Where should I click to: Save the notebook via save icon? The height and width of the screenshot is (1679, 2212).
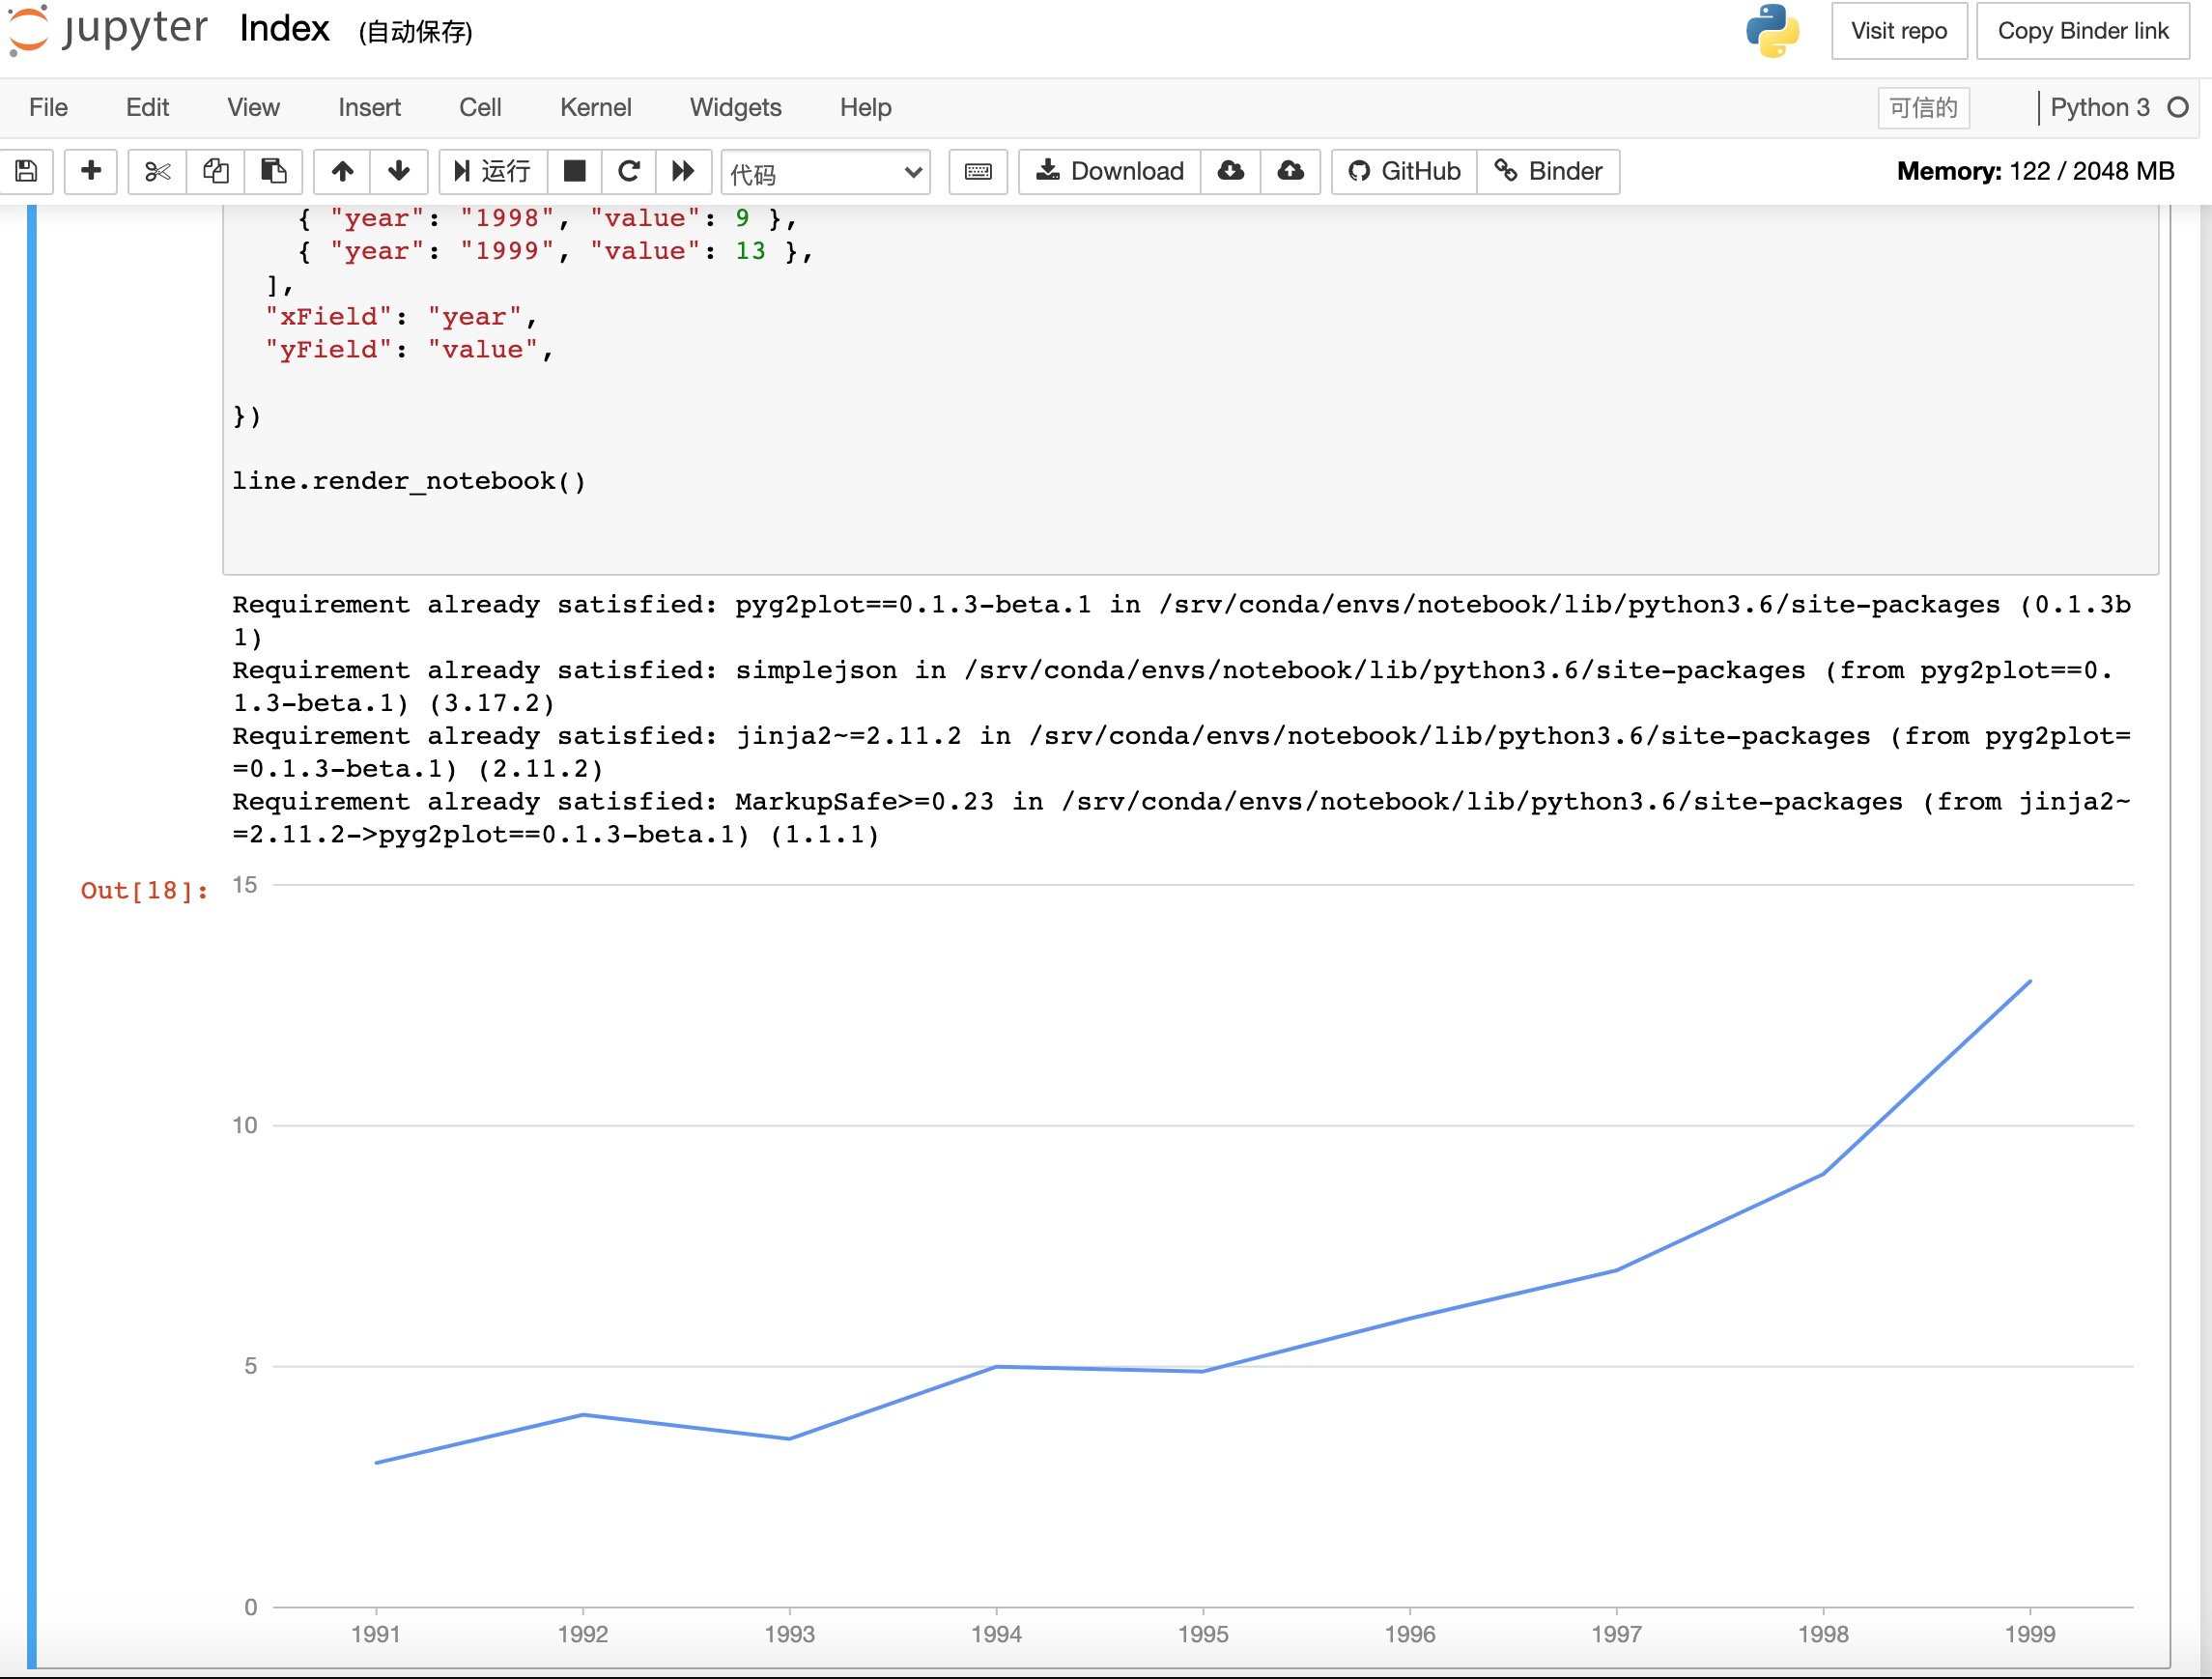pyautogui.click(x=26, y=171)
